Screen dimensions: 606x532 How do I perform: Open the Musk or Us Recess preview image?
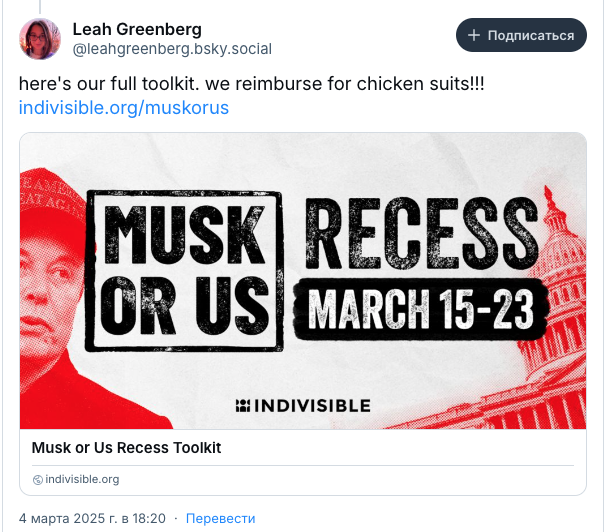tap(303, 281)
